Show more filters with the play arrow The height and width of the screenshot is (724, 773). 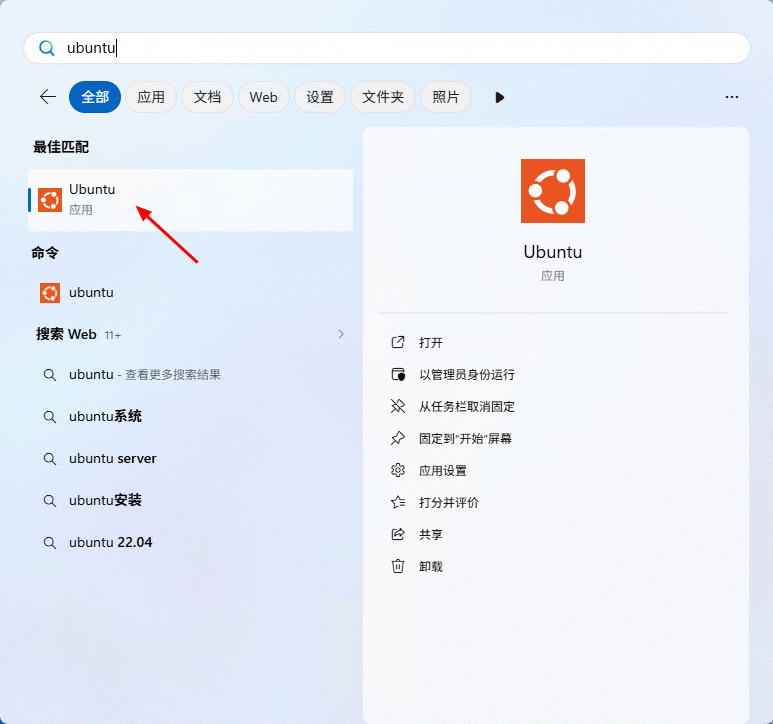tap(499, 98)
